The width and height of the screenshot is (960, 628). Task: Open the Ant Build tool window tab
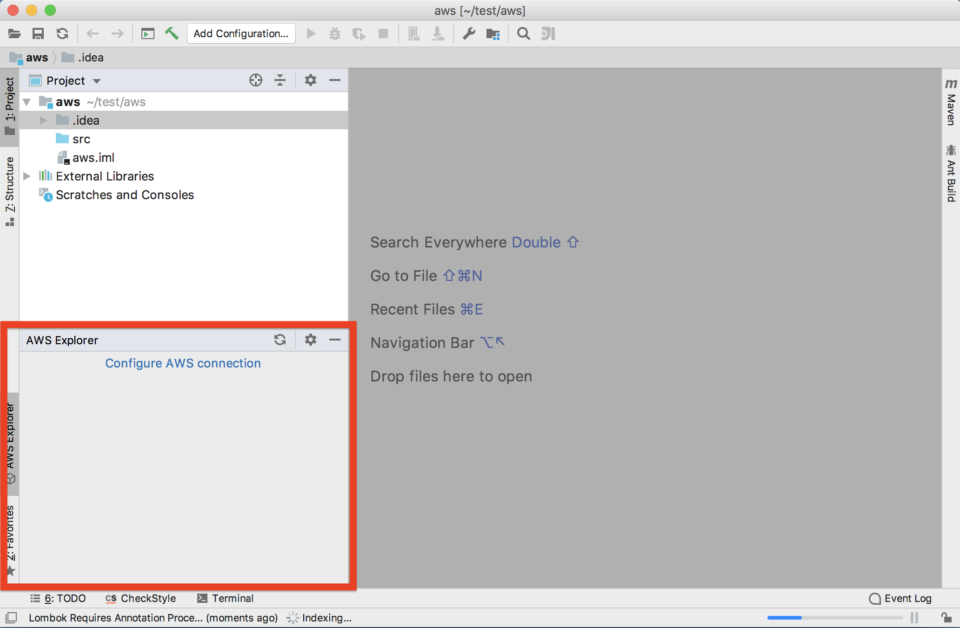pyautogui.click(x=951, y=173)
